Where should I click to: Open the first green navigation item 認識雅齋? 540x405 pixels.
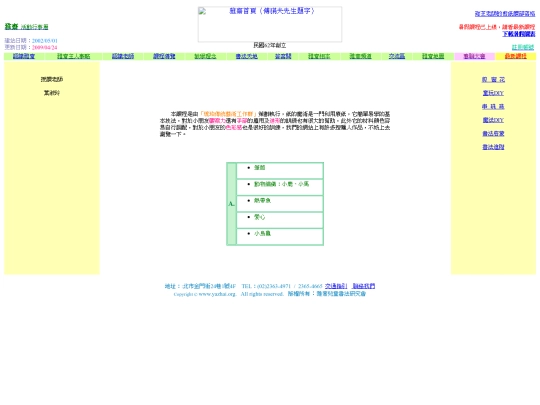pyautogui.click(x=24, y=56)
